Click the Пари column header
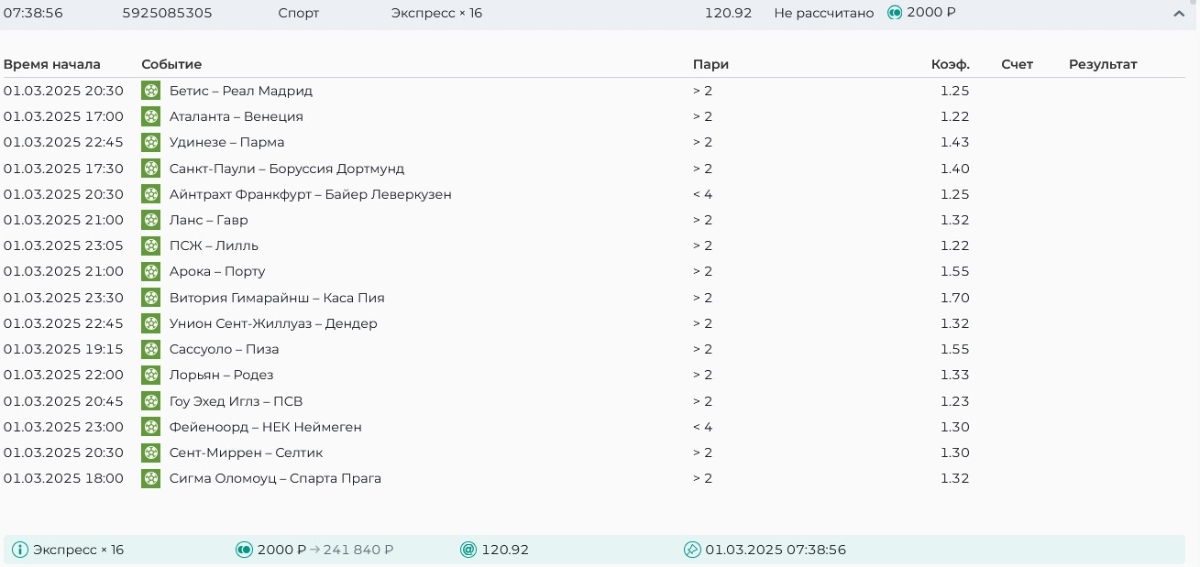 [711, 64]
